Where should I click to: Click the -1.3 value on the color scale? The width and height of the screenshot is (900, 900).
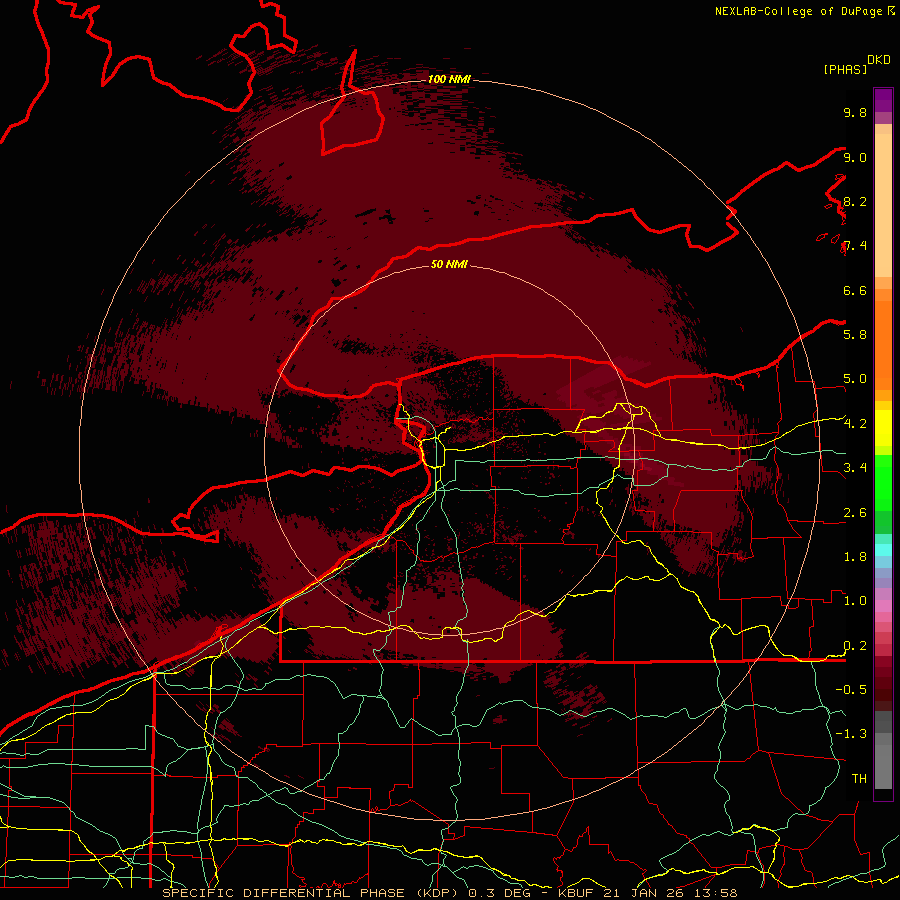point(851,734)
